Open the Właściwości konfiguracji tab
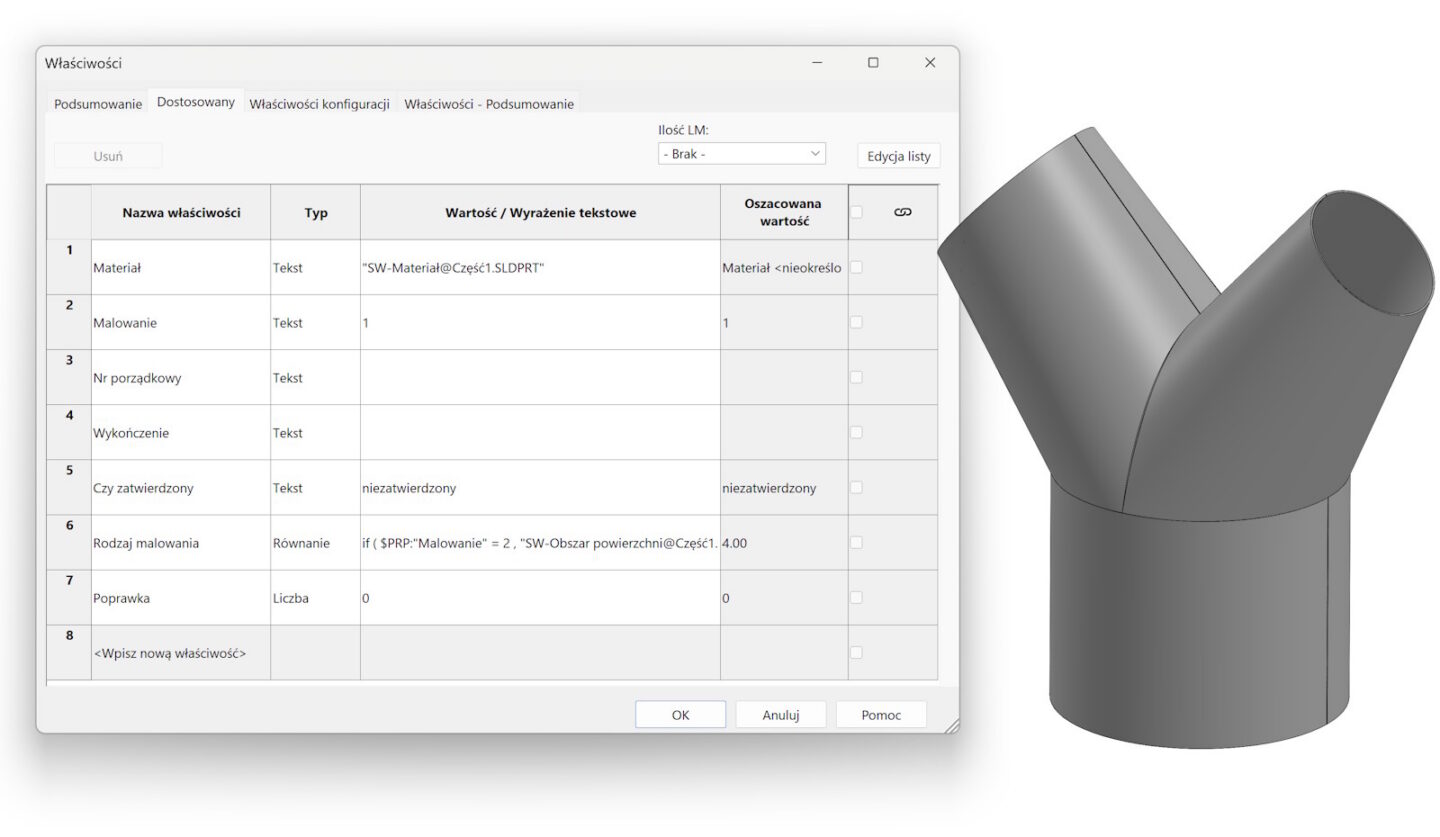 click(x=322, y=102)
